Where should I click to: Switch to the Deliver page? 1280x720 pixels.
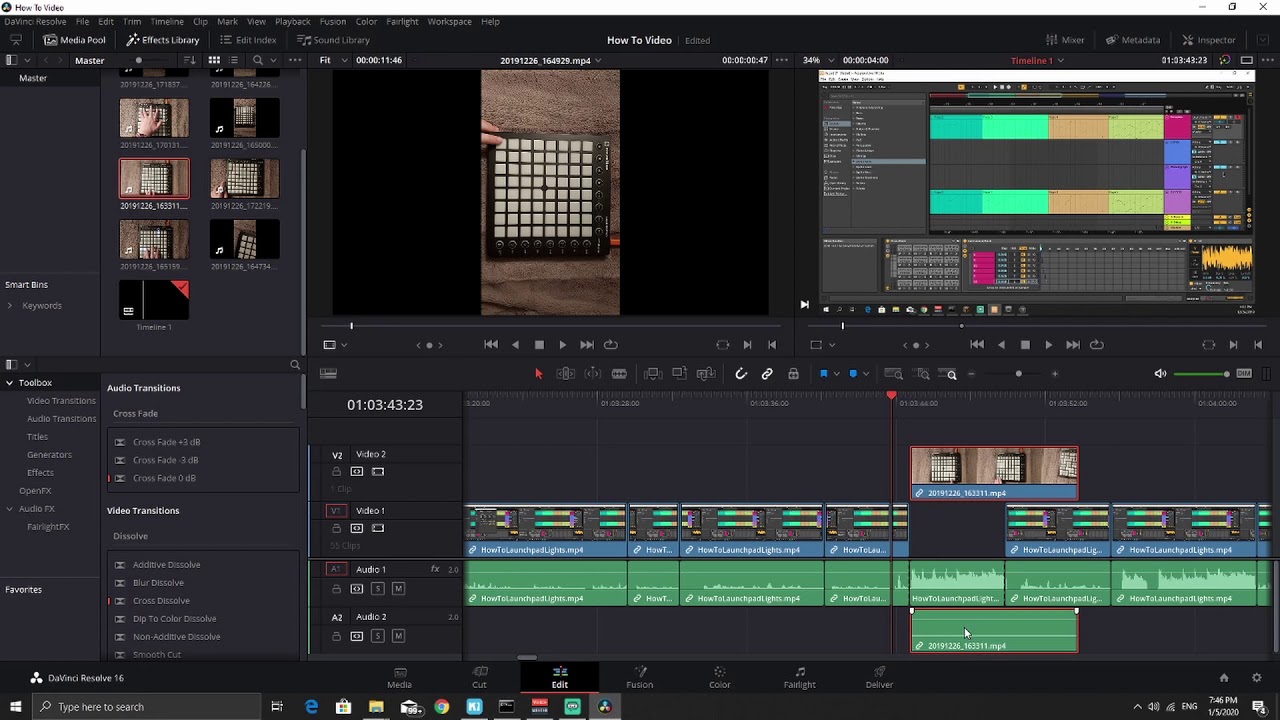[879, 677]
